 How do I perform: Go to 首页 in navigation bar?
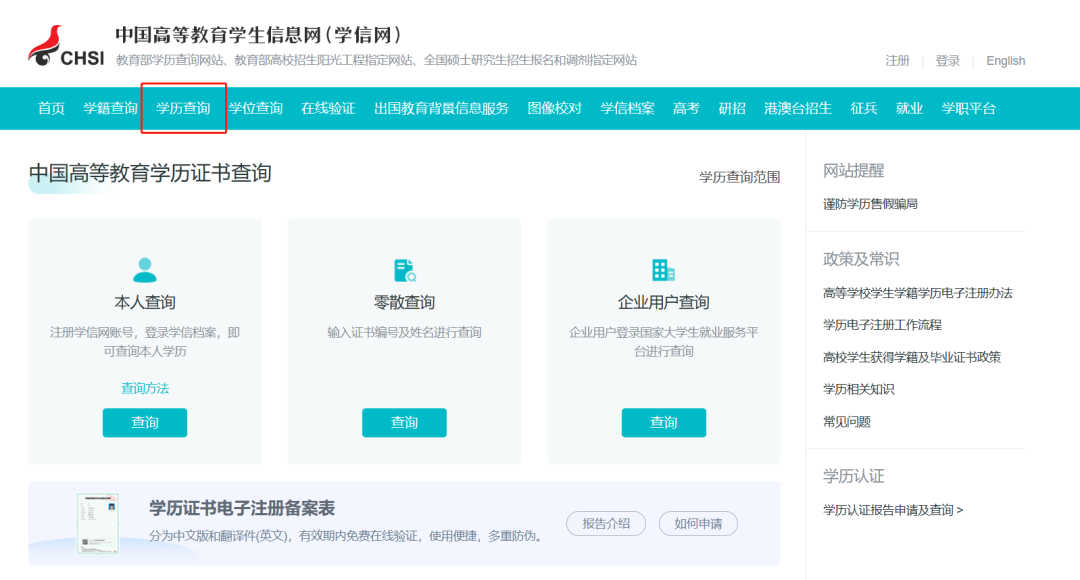[51, 108]
